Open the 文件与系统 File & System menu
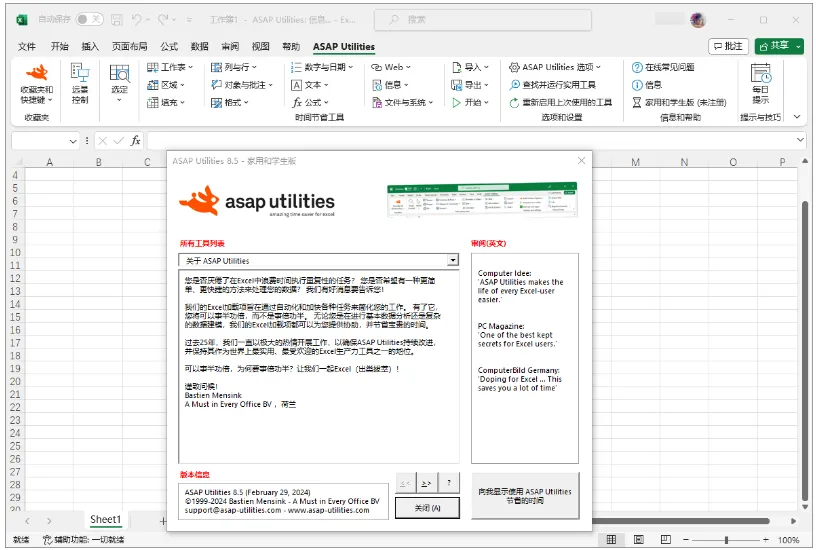The height and width of the screenshot is (550, 816). 403,103
